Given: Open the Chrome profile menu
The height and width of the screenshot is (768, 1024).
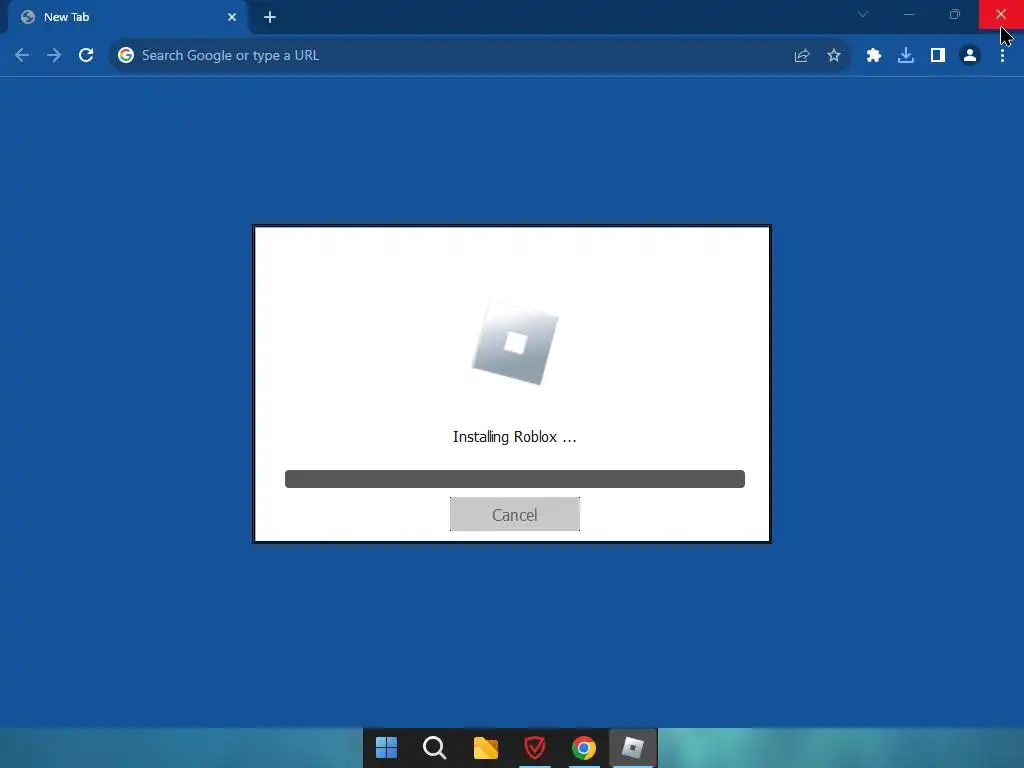Looking at the screenshot, I should point(970,56).
